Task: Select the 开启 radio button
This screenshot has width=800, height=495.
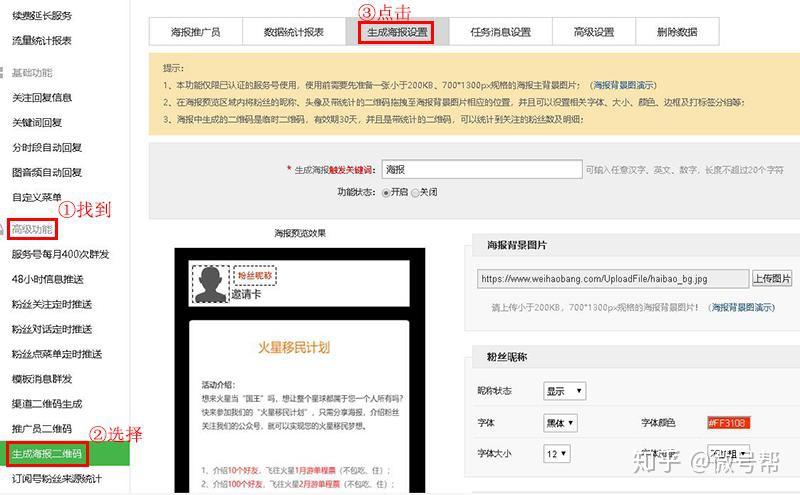Action: tap(386, 193)
